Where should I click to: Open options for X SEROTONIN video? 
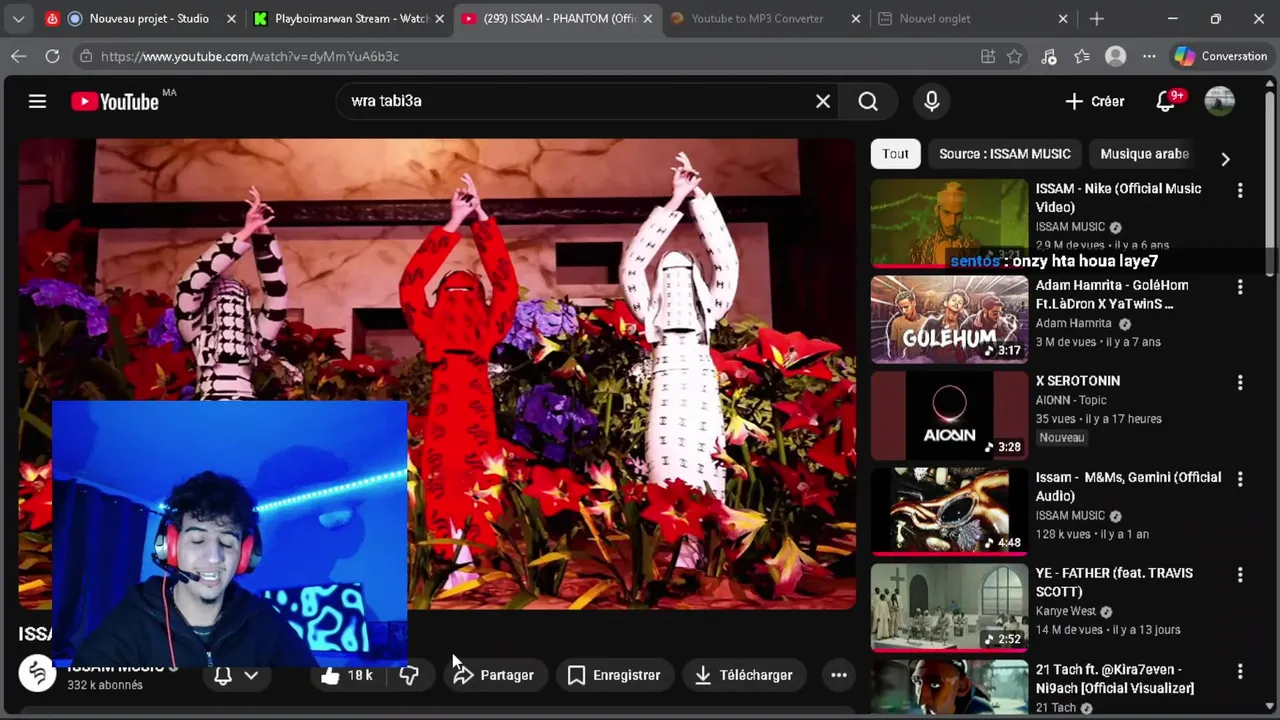click(1240, 382)
